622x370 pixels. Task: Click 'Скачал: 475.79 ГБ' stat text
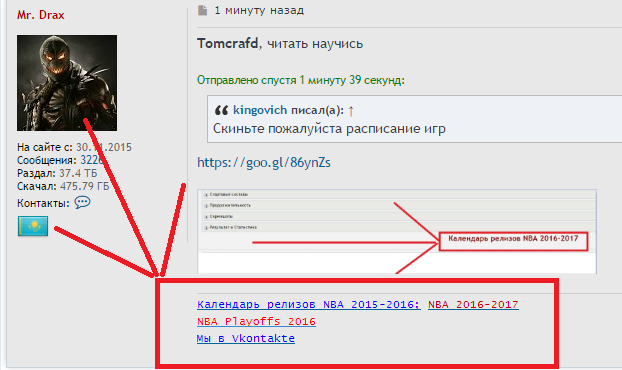(x=63, y=186)
